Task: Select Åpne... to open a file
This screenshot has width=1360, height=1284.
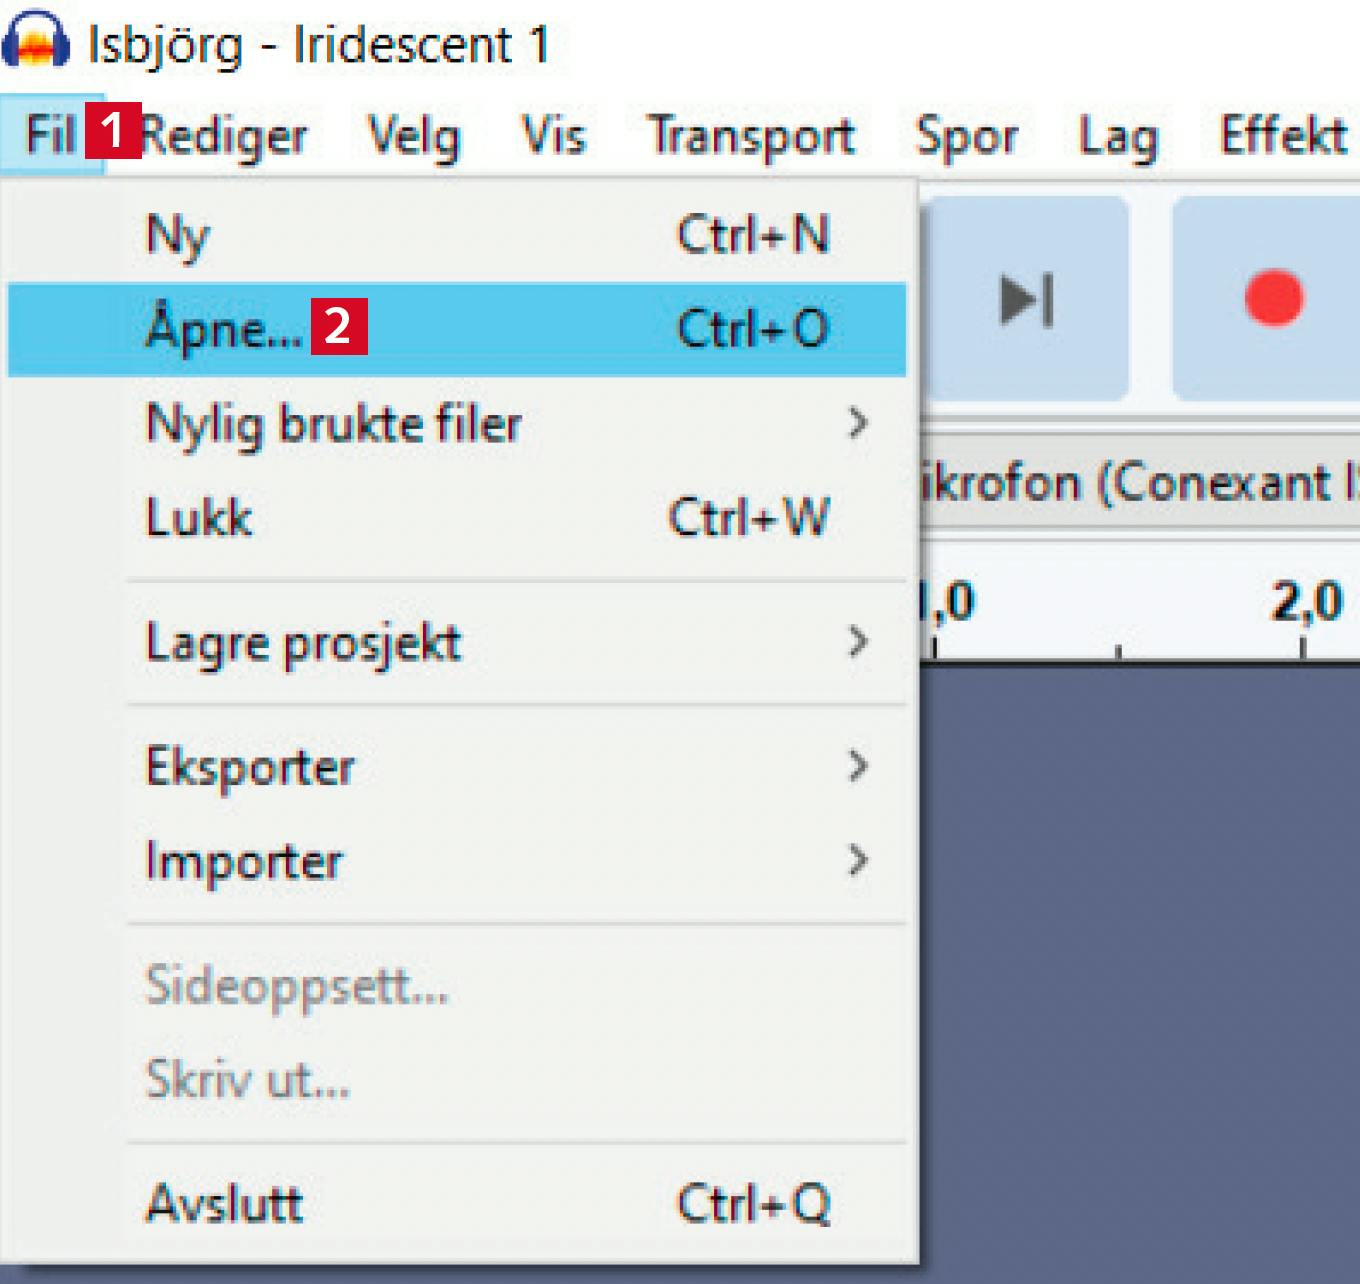Action: pyautogui.click(x=224, y=329)
